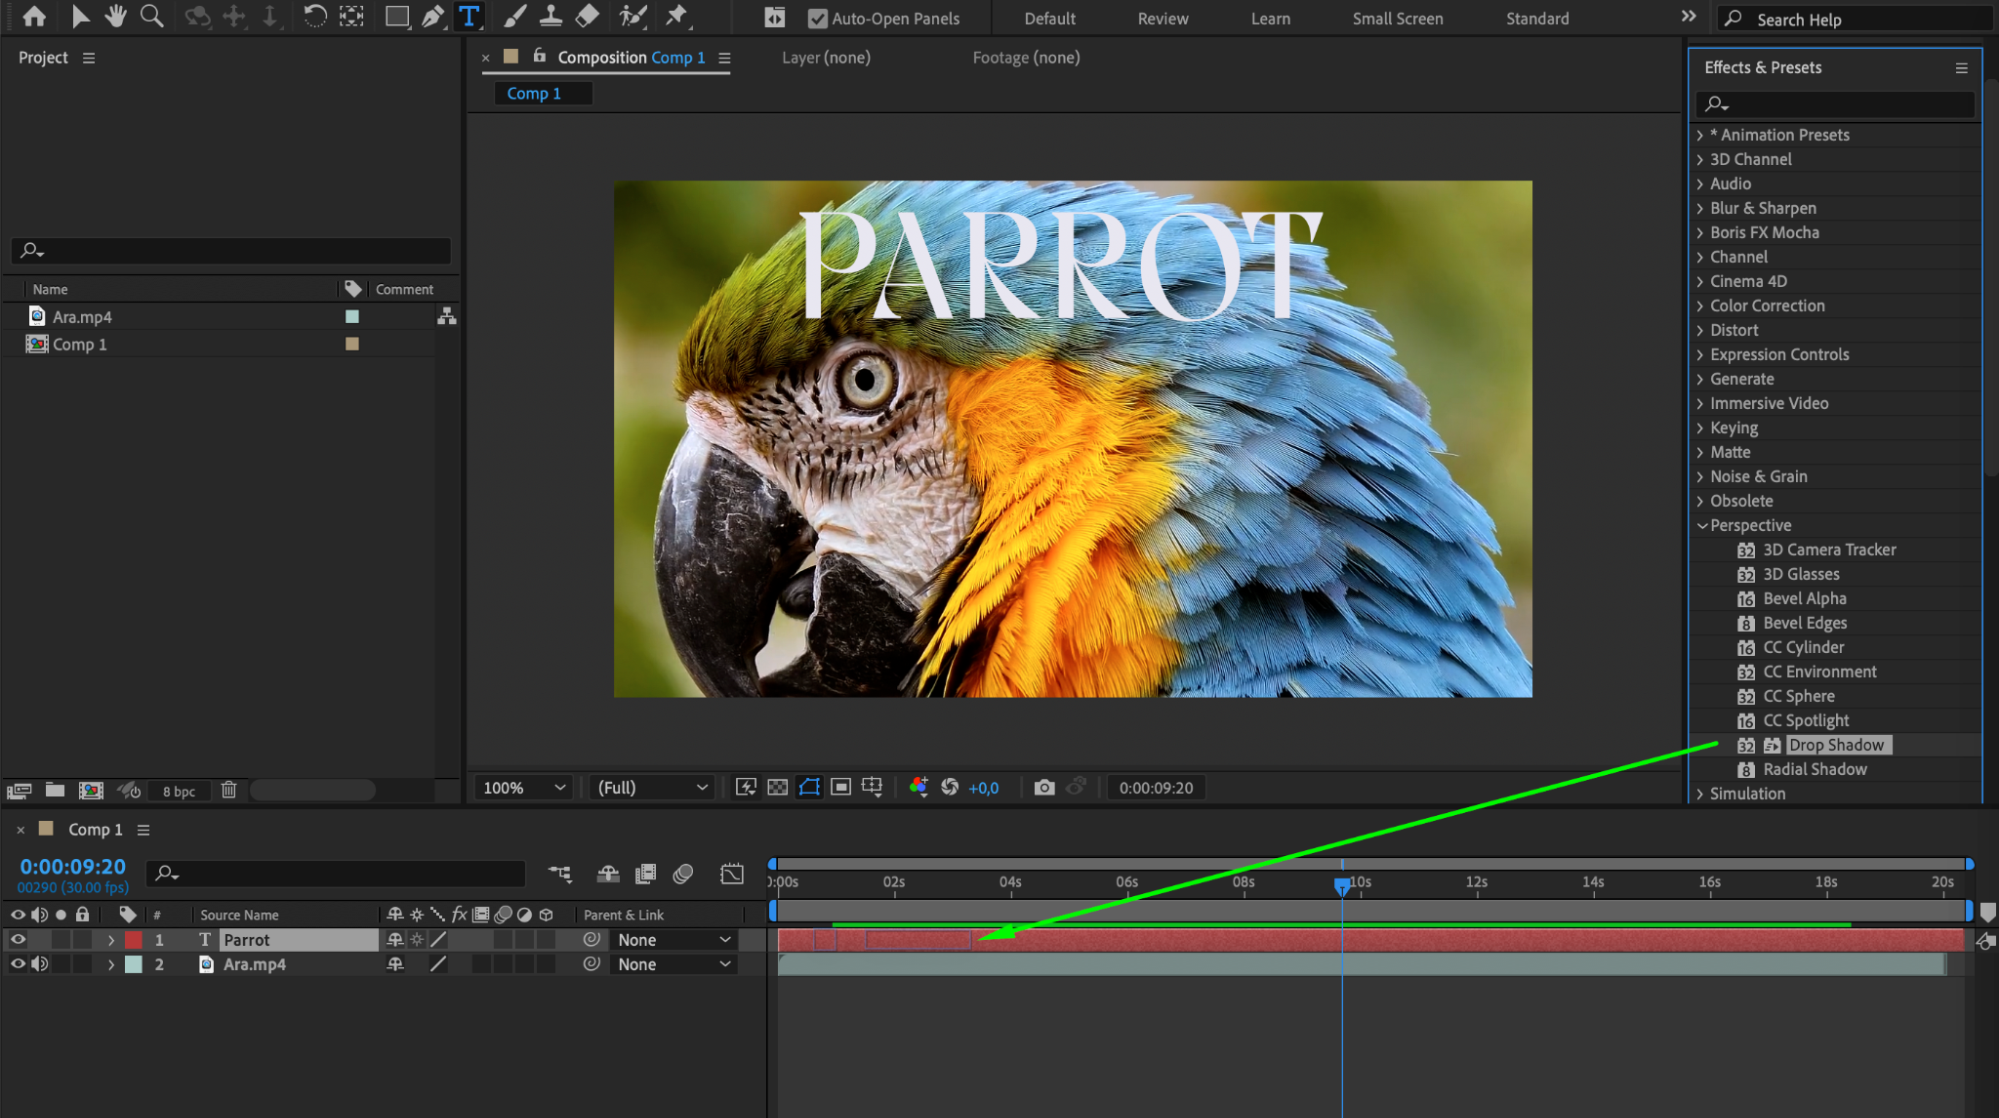Screen dimensions: 1999x1118
Task: Open the 100% magnification dropdown
Action: pos(525,788)
